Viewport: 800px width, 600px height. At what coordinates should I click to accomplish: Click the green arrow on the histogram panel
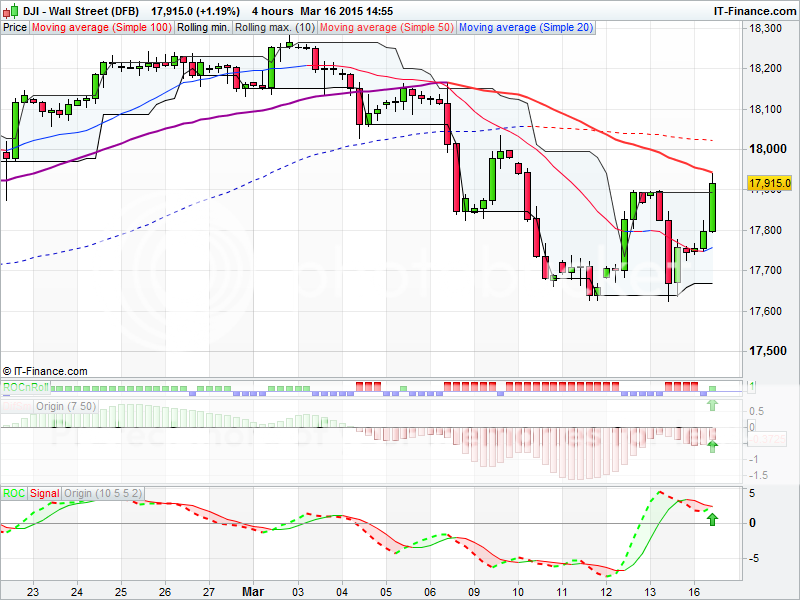tap(712, 446)
